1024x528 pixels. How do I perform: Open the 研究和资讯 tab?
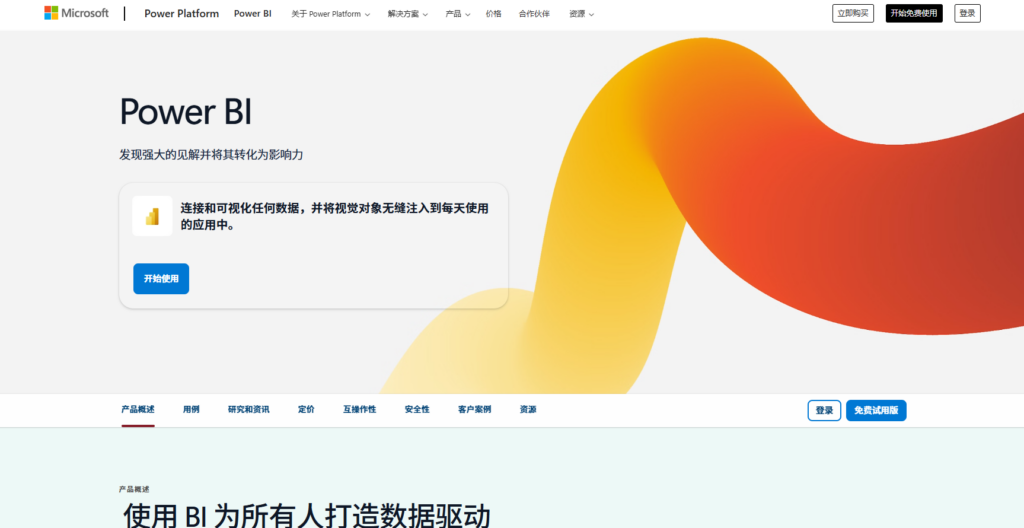pyautogui.click(x=248, y=410)
